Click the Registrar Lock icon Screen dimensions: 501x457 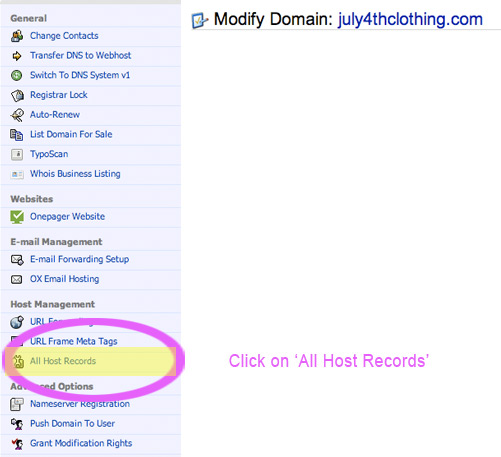(x=17, y=95)
